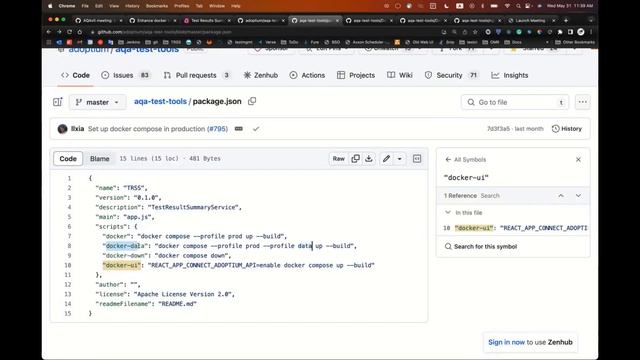Screen dimensions: 640x360
Task: Open the Code repository tab
Action: pos(76,75)
